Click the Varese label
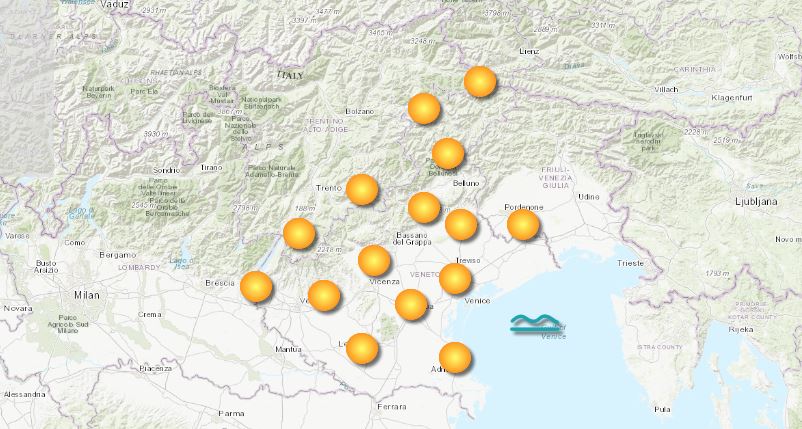 [17, 236]
